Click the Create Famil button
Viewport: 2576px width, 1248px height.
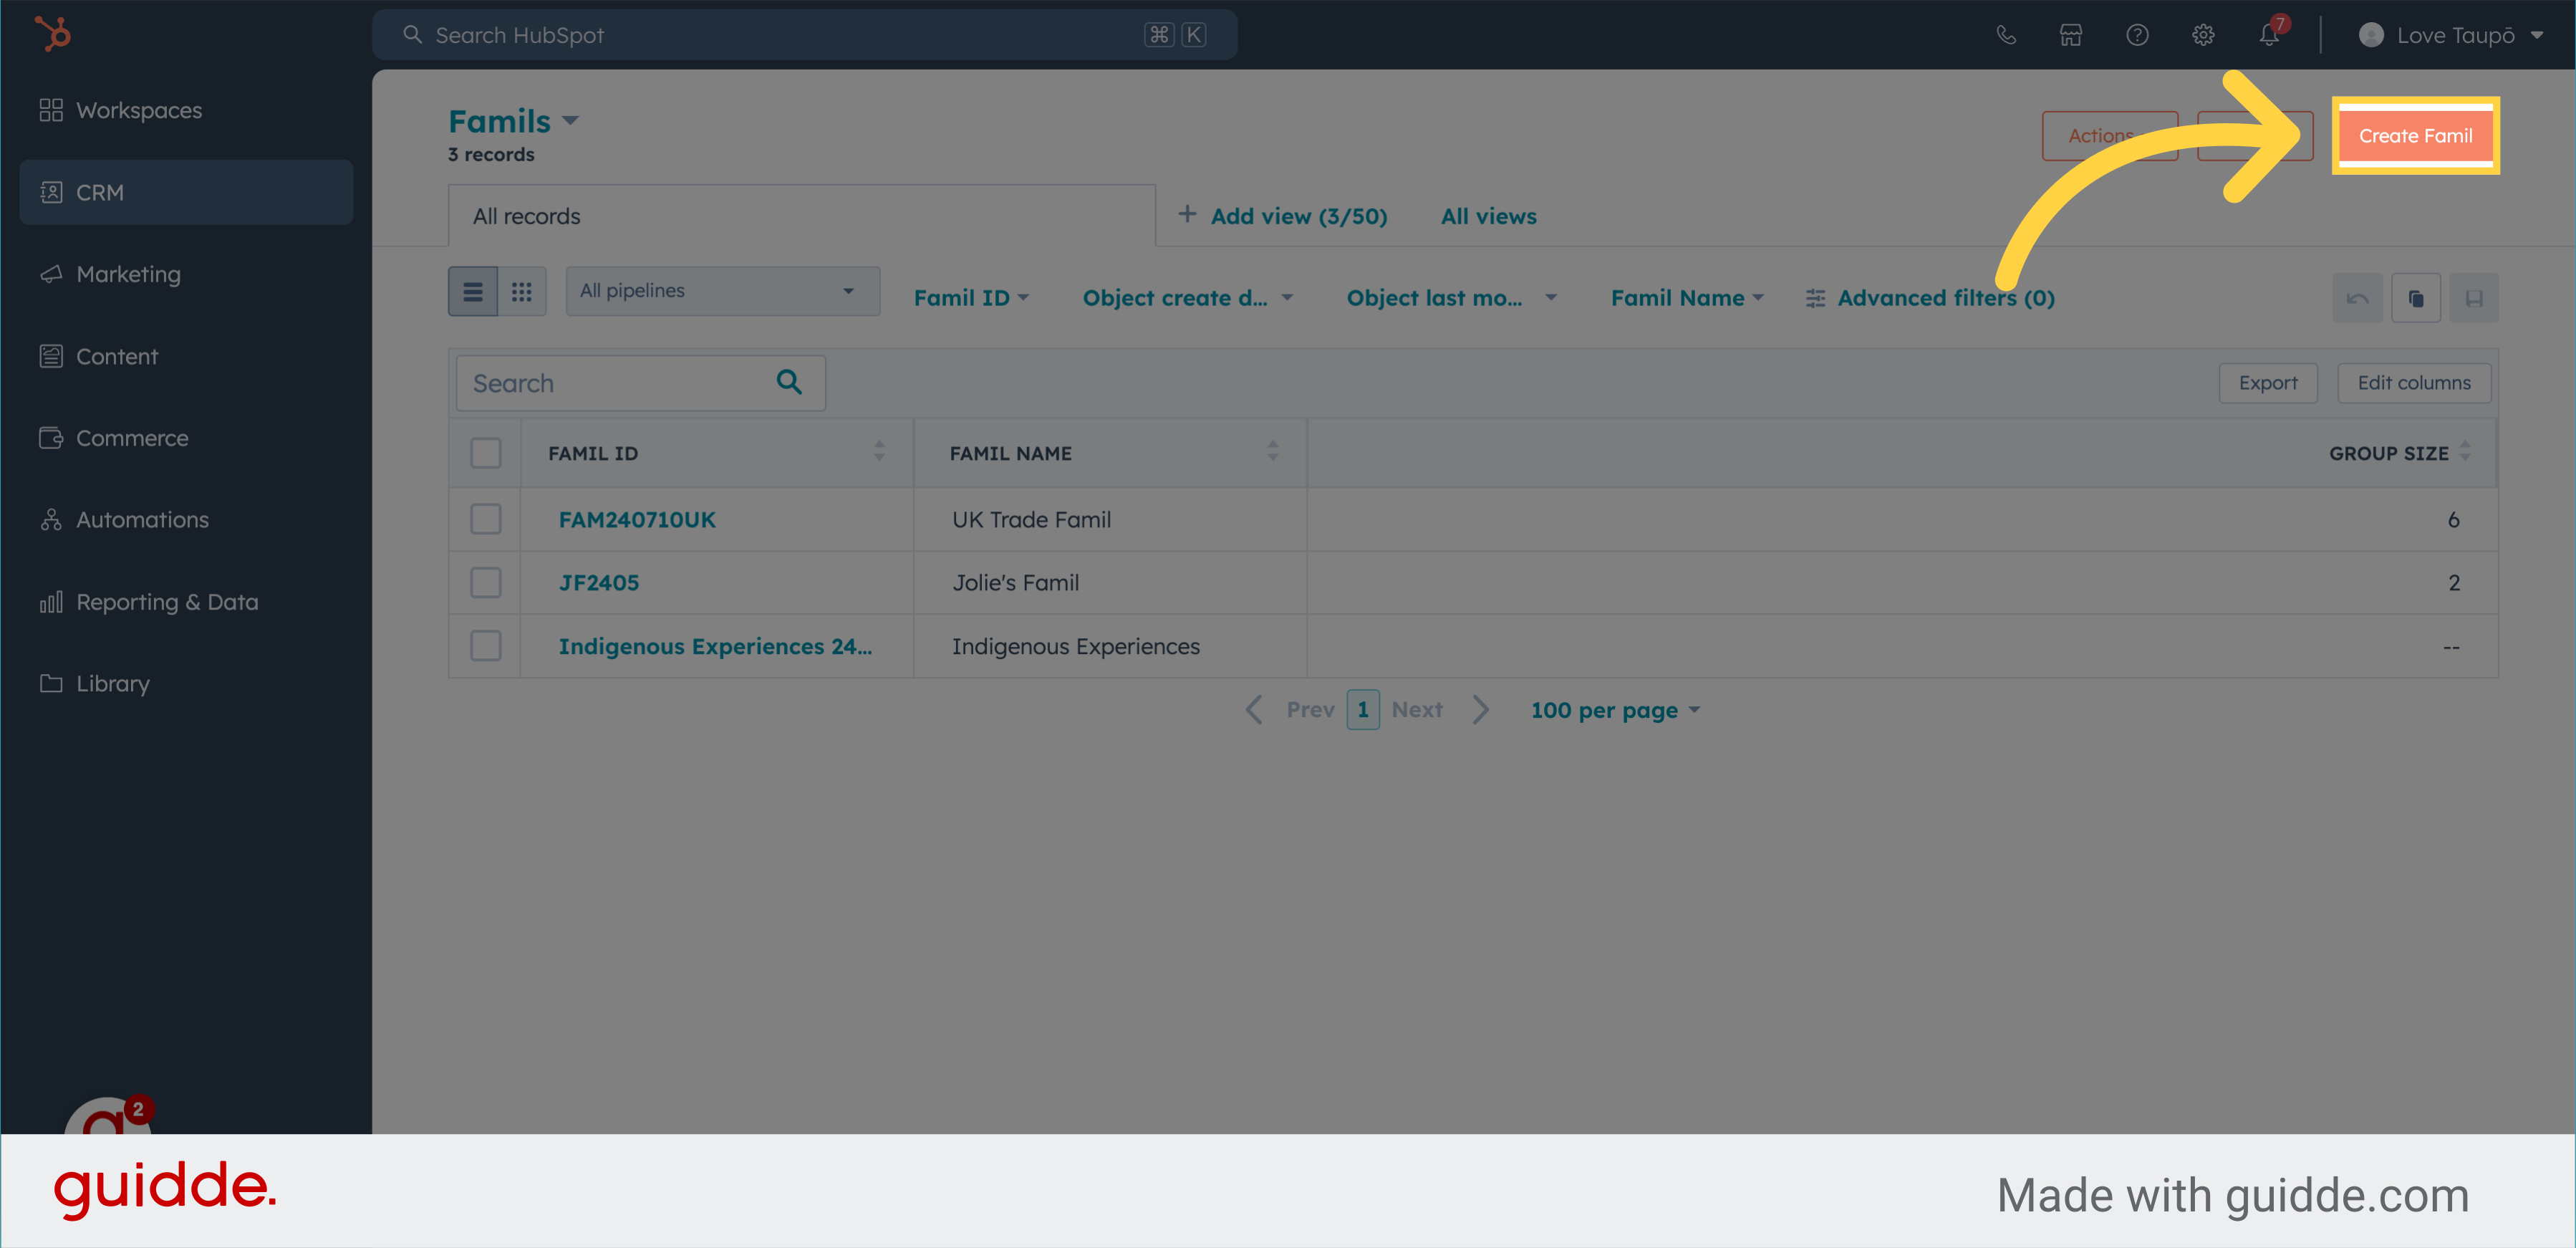pos(2415,136)
